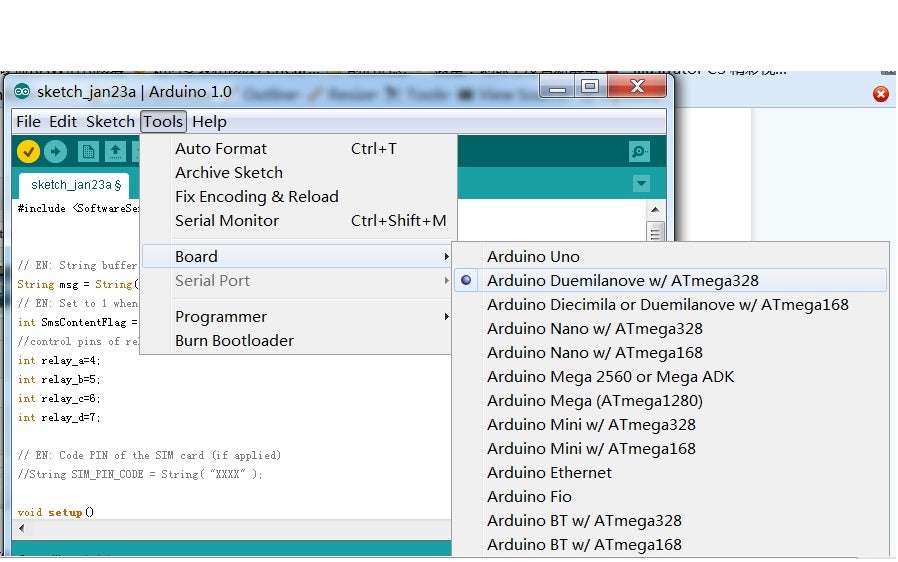Click the line 'int relay_c=6;'
The image size is (898, 562).
59,398
